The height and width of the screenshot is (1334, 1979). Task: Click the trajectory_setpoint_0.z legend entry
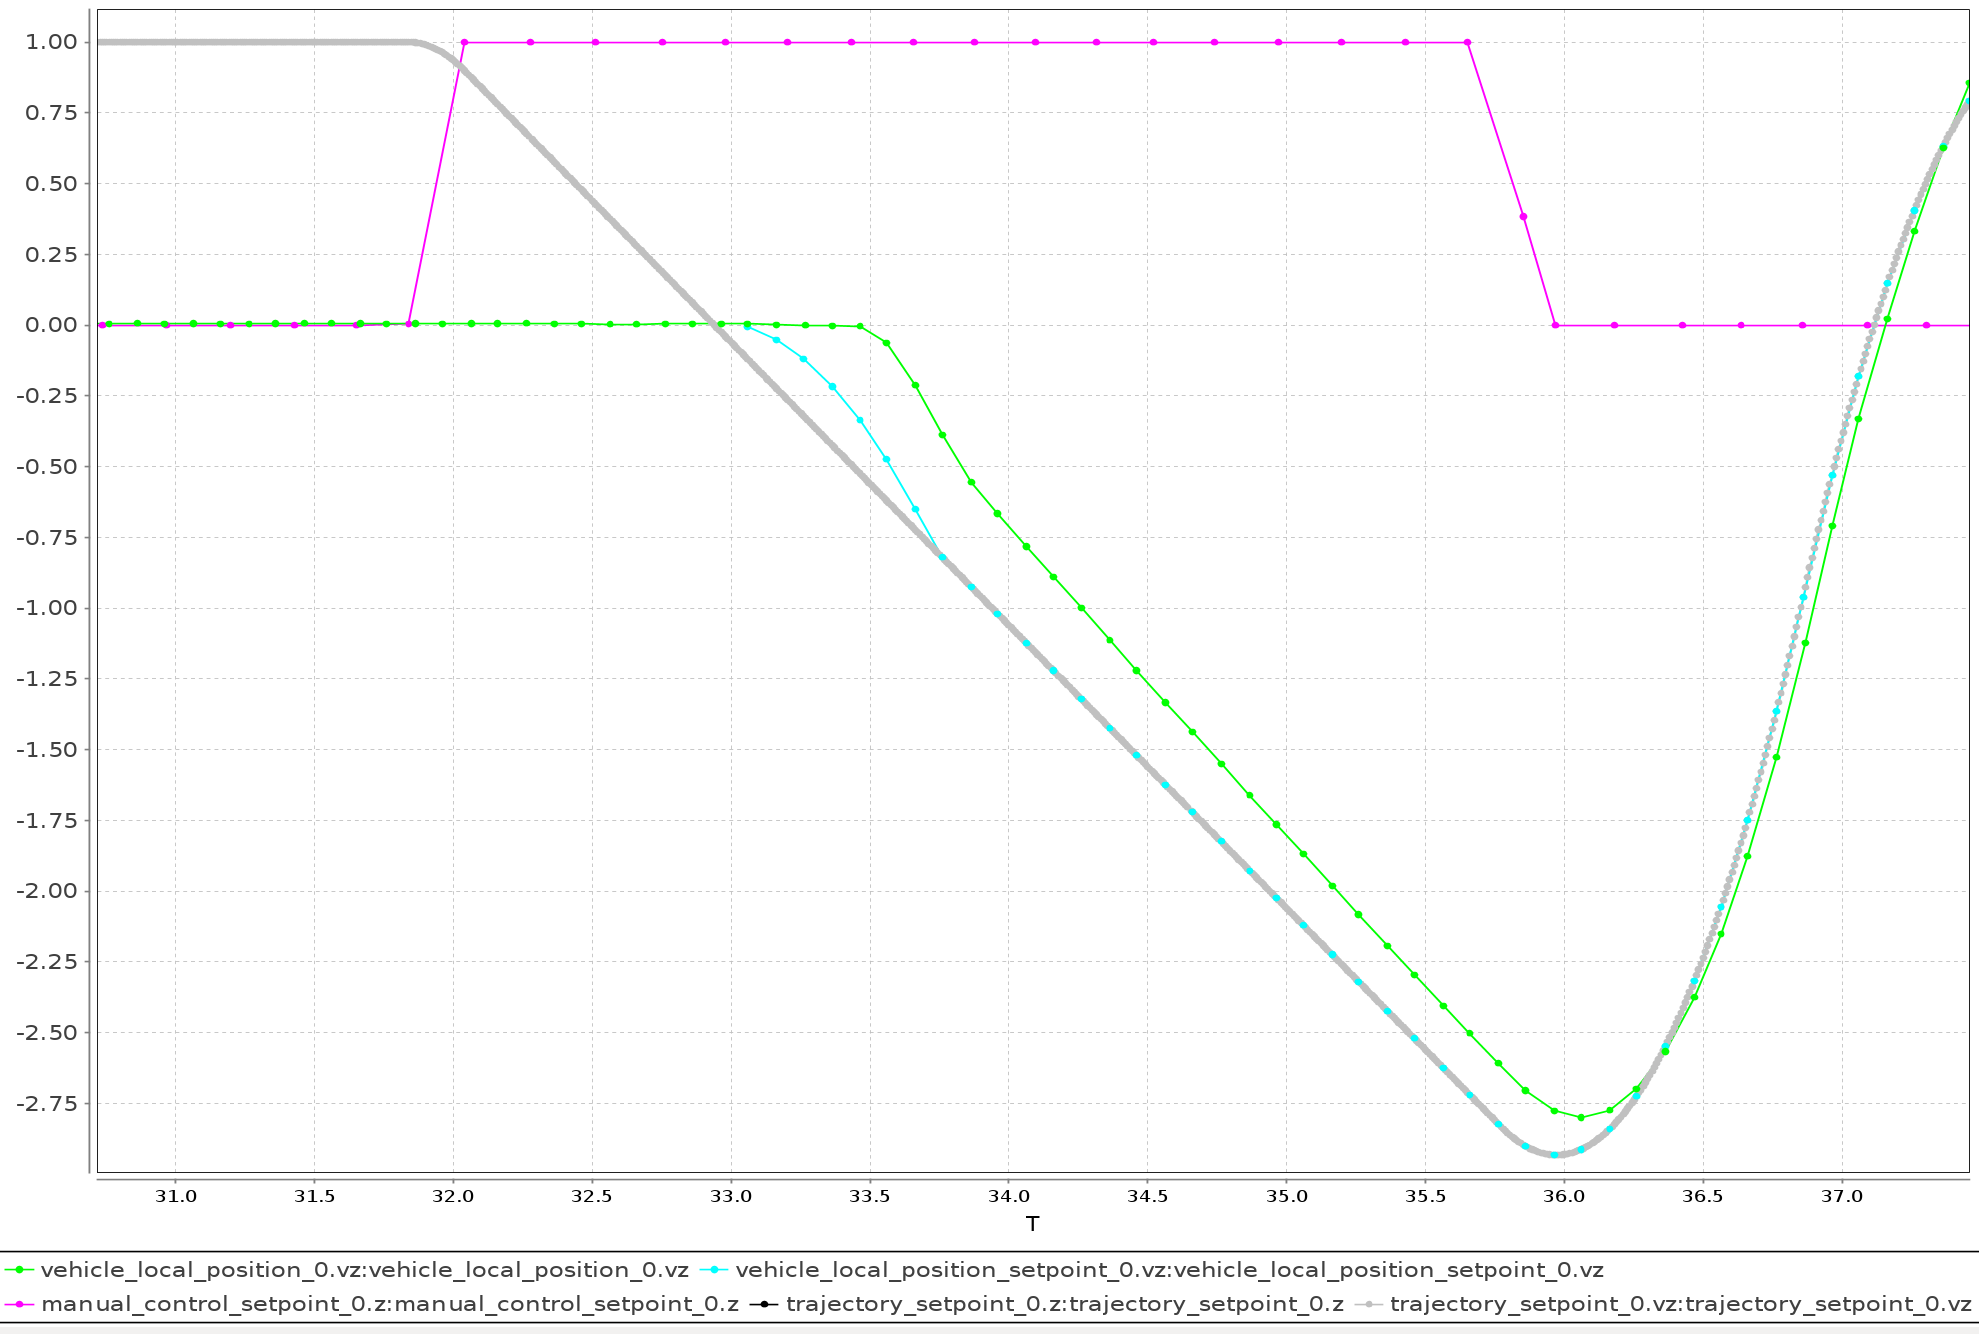[x=1048, y=1304]
